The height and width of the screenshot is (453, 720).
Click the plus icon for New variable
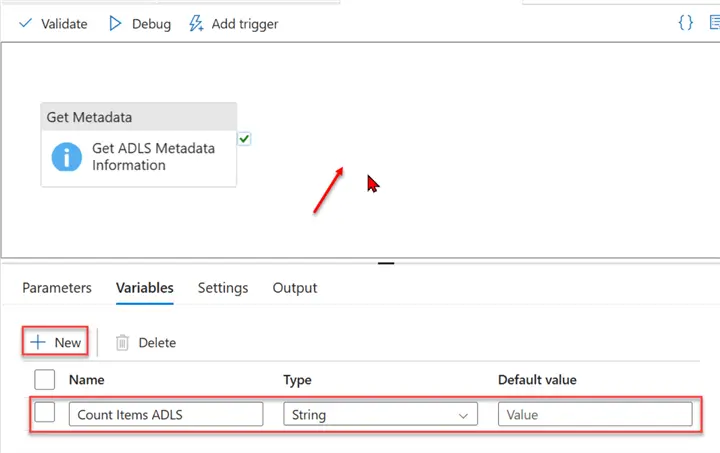[x=38, y=342]
